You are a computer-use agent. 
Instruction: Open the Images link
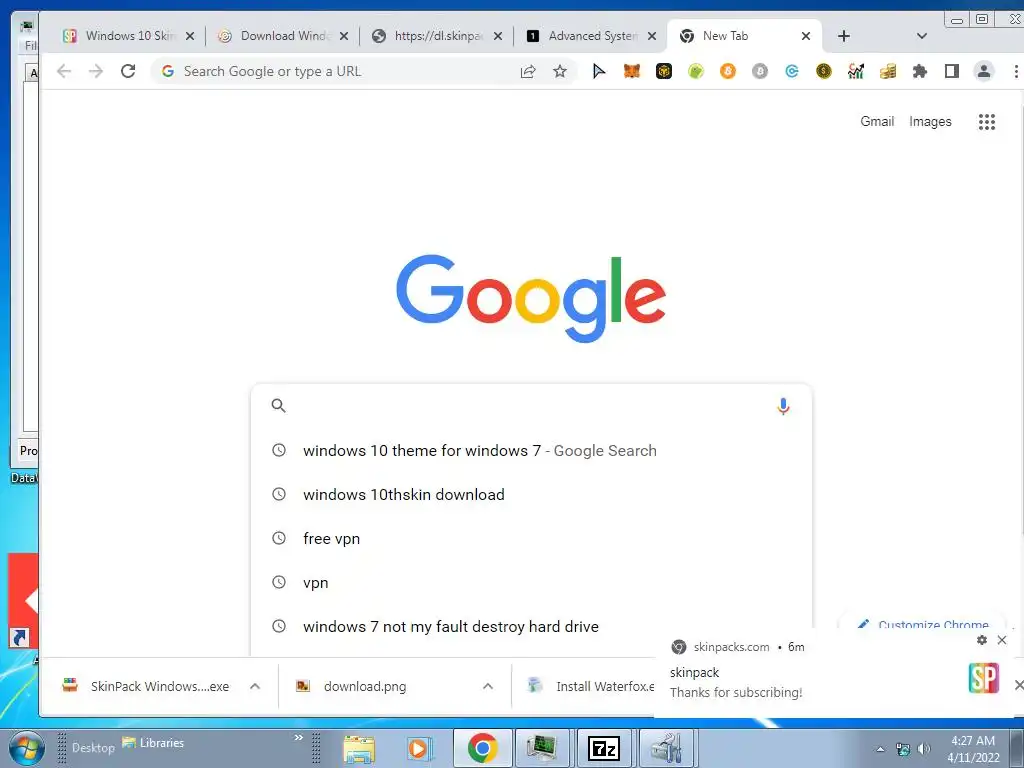[930, 121]
